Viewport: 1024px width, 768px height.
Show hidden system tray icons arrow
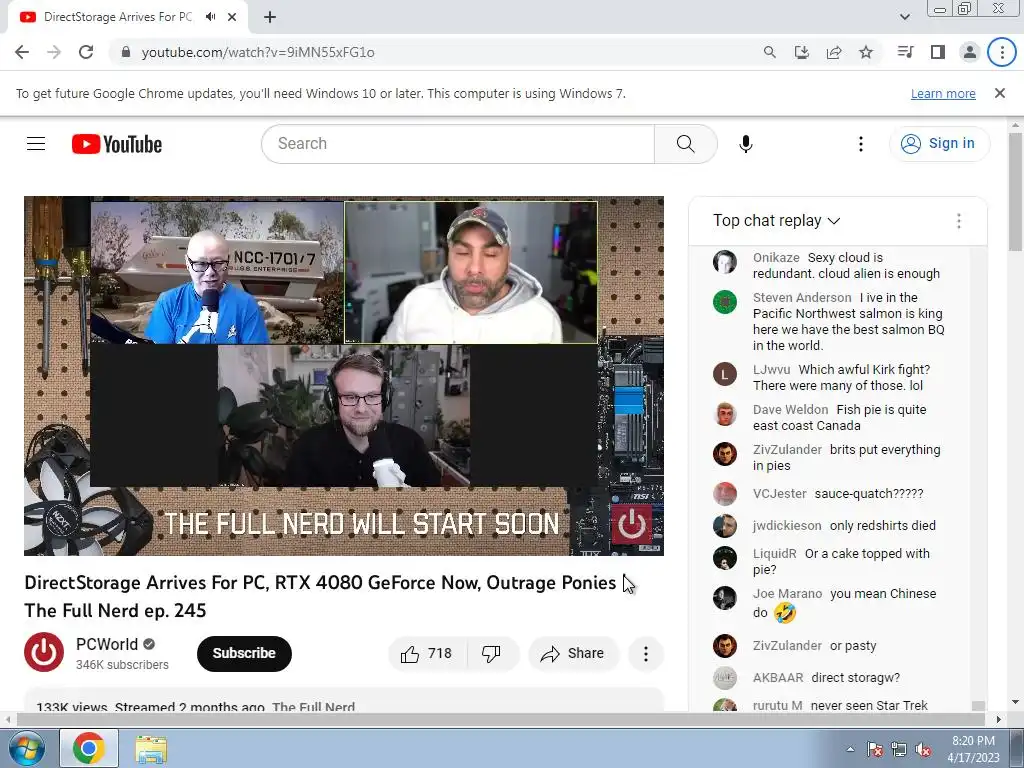(850, 749)
